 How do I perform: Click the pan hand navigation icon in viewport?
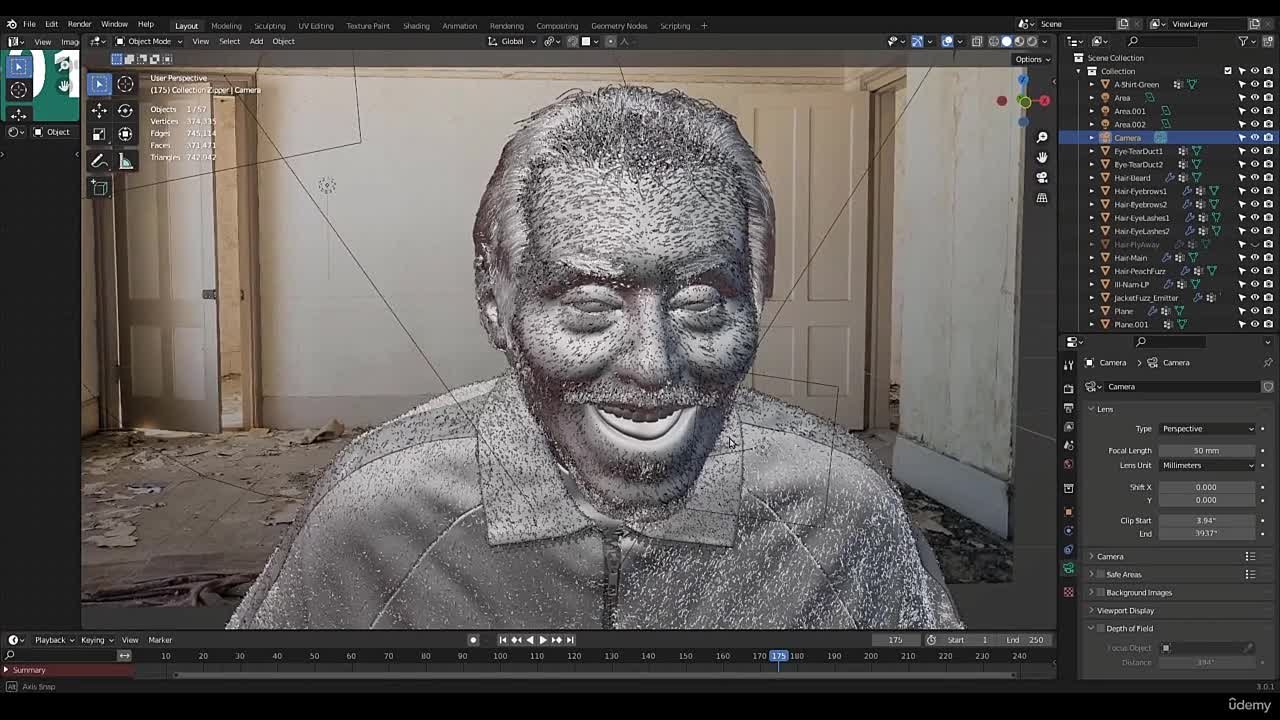pos(1042,157)
